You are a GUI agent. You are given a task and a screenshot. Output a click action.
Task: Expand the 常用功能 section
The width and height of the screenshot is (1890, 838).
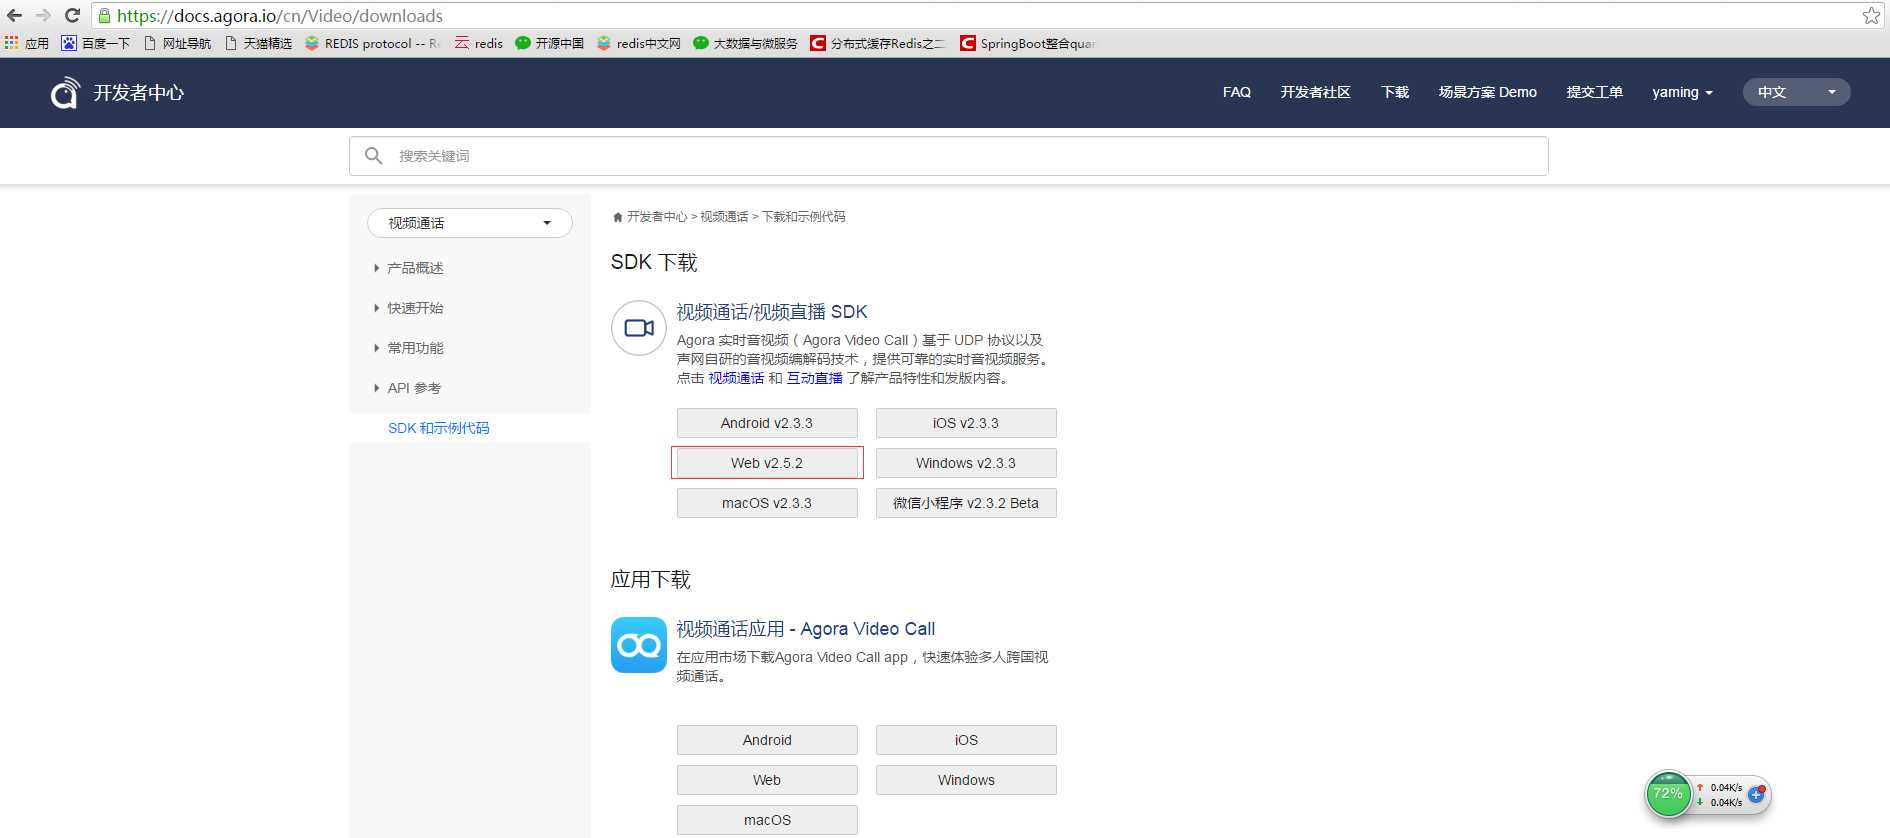pyautogui.click(x=409, y=348)
